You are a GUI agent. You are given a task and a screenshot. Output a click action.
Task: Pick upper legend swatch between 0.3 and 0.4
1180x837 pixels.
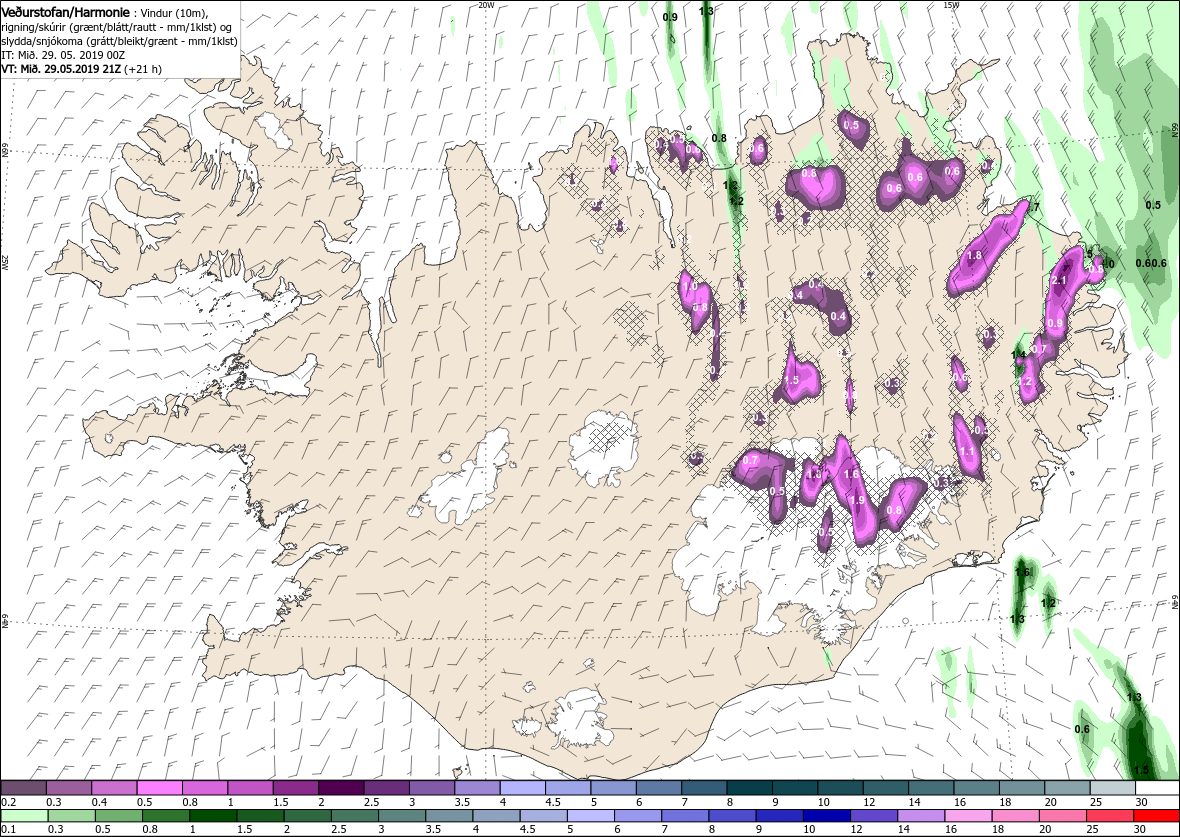point(70,788)
